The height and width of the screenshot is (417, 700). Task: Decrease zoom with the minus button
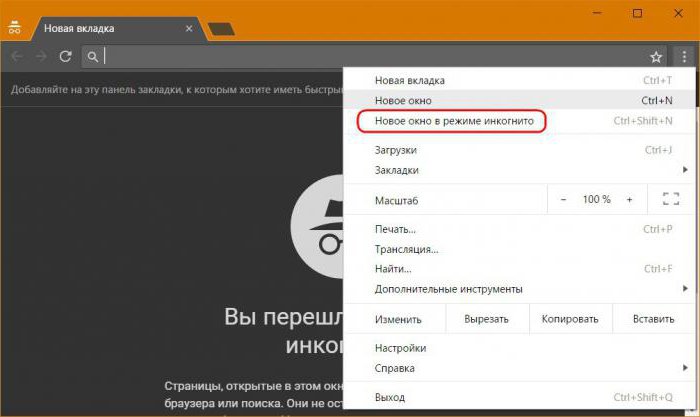click(x=563, y=200)
